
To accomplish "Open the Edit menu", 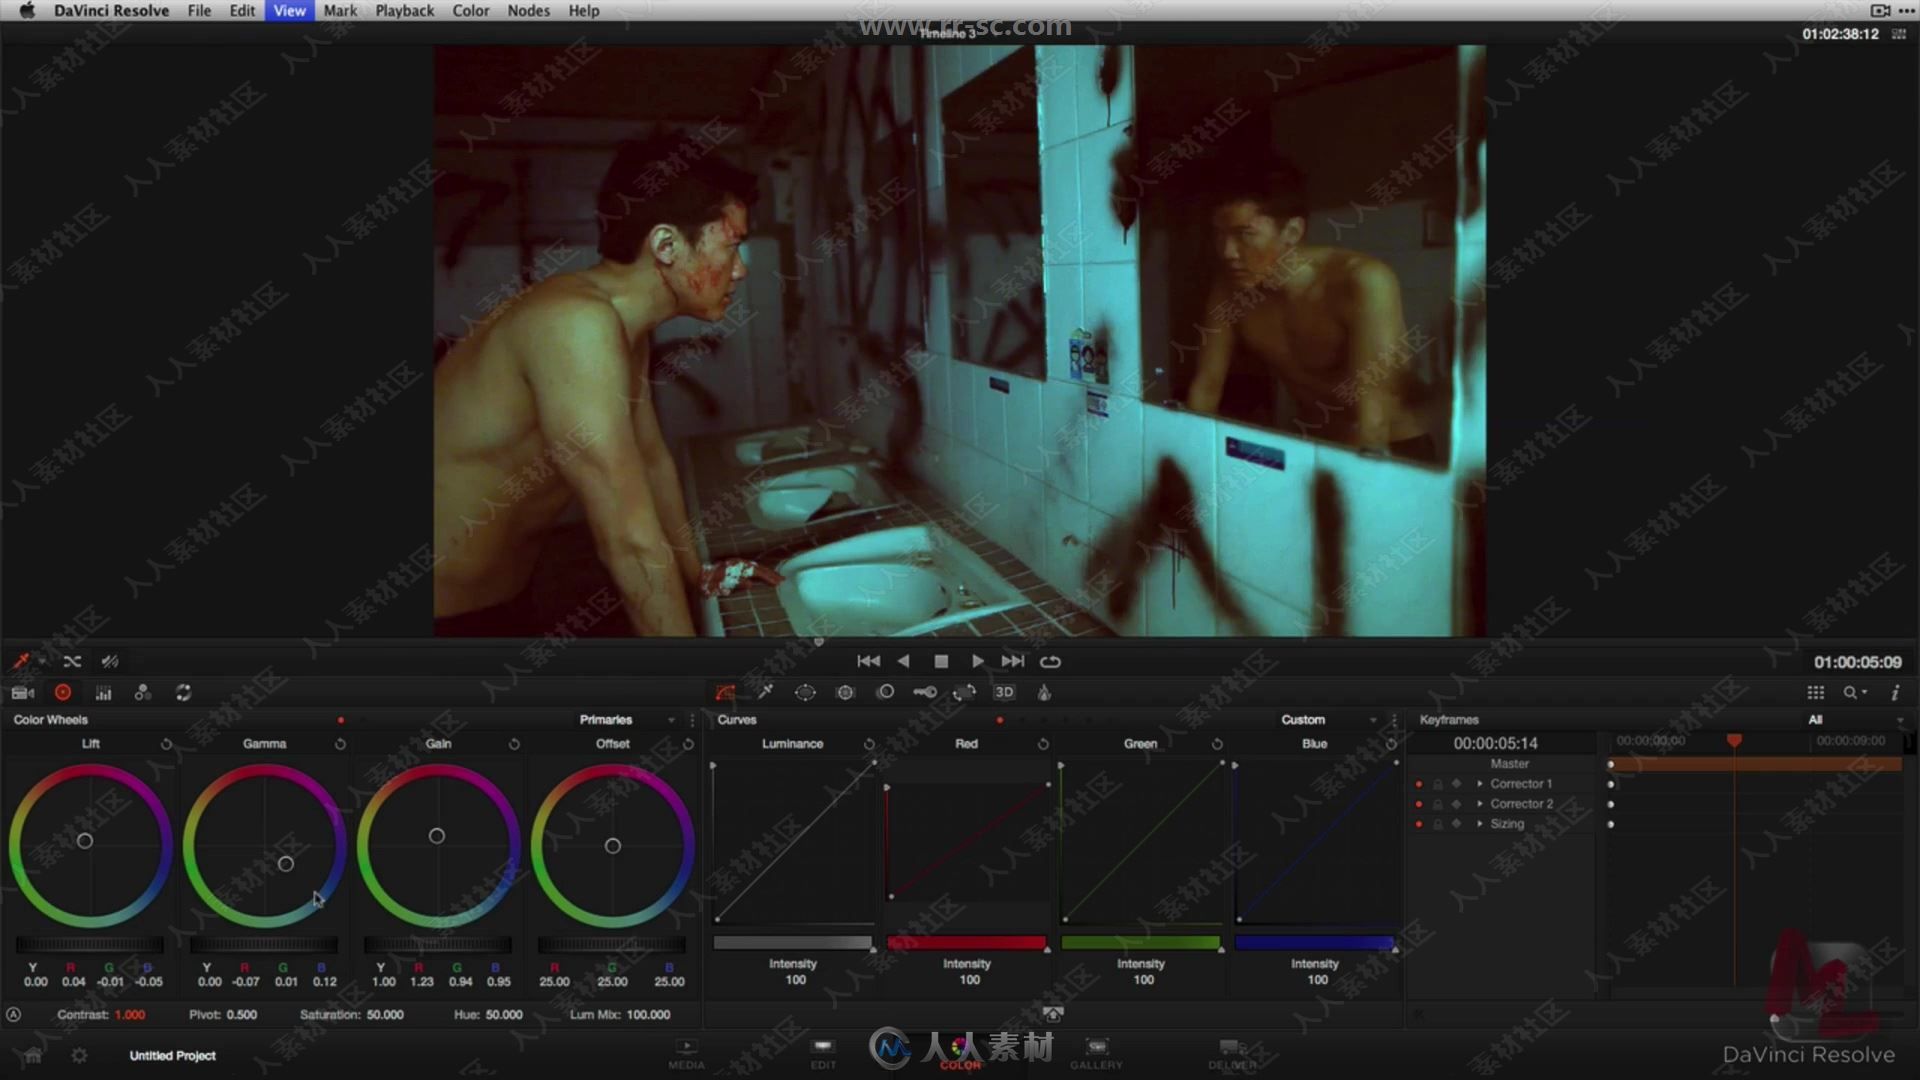I will 242,10.
